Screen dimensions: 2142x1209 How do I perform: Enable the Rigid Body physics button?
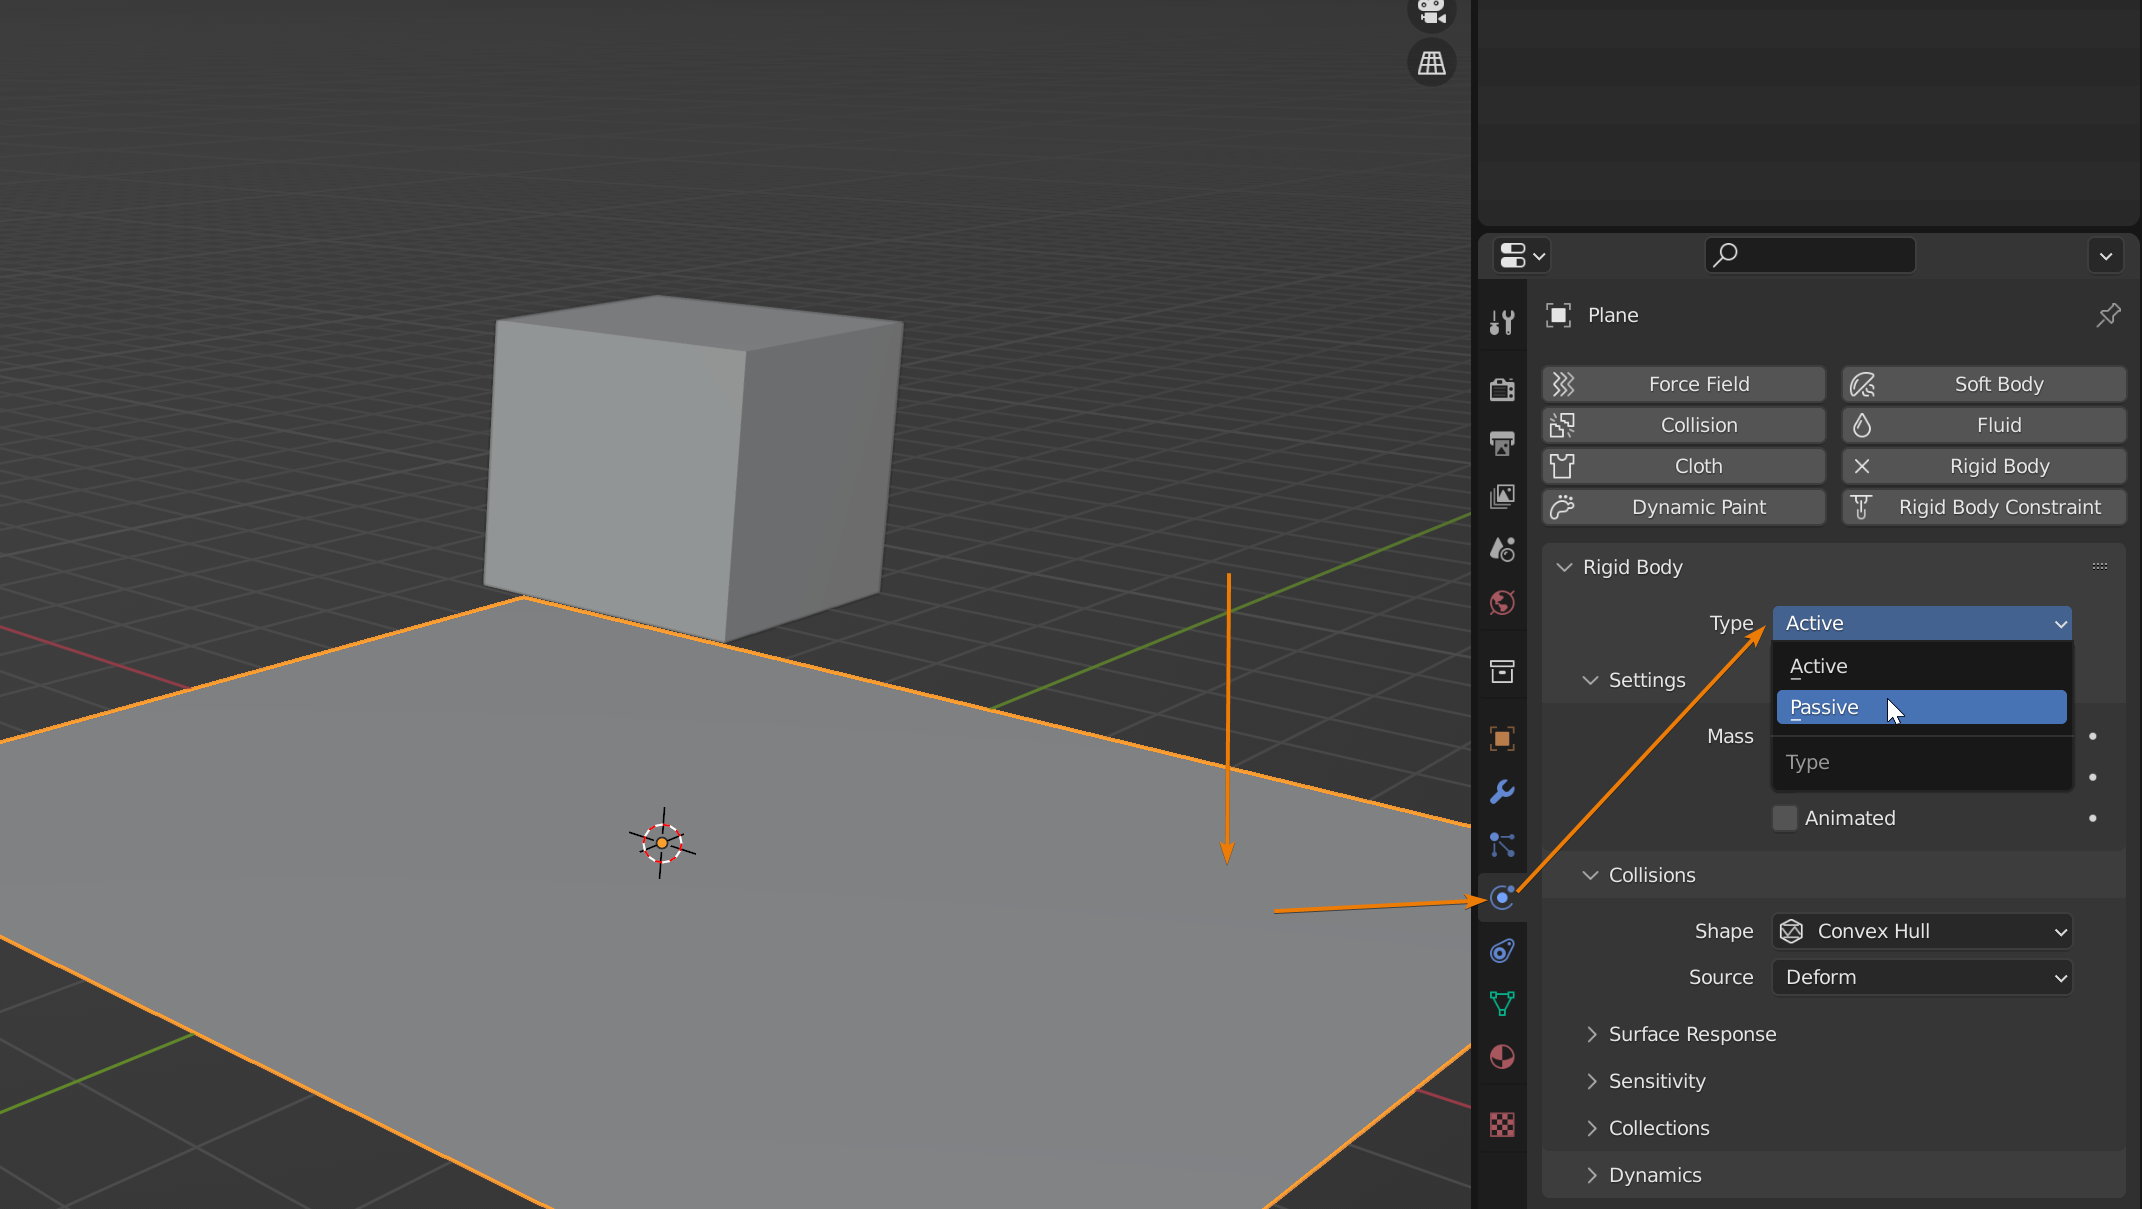coord(1996,465)
